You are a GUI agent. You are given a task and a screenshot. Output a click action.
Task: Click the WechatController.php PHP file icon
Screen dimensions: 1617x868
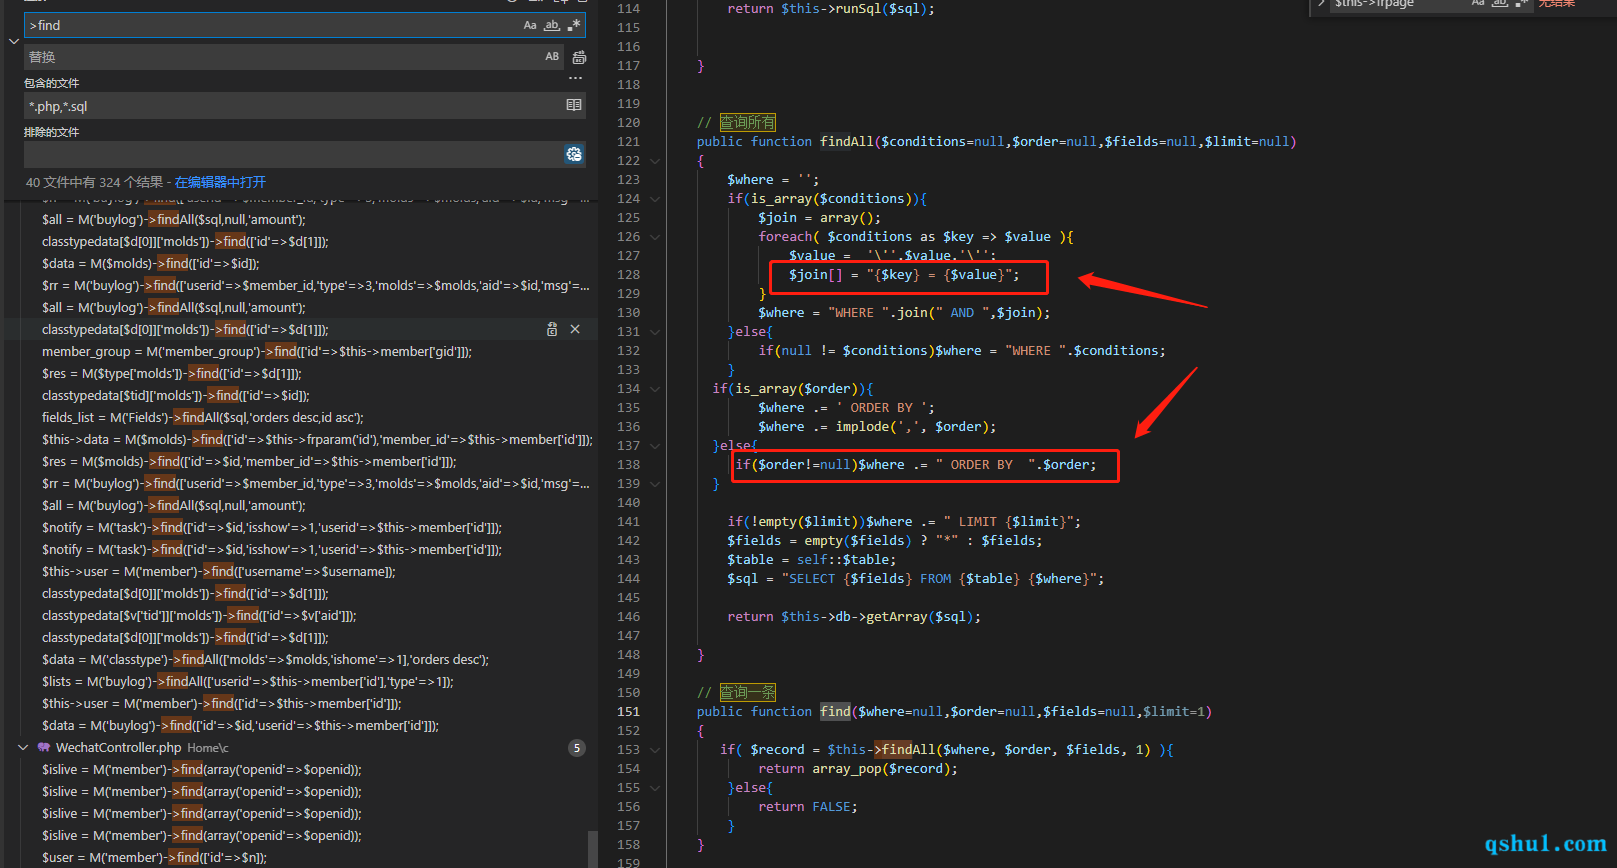tap(44, 747)
